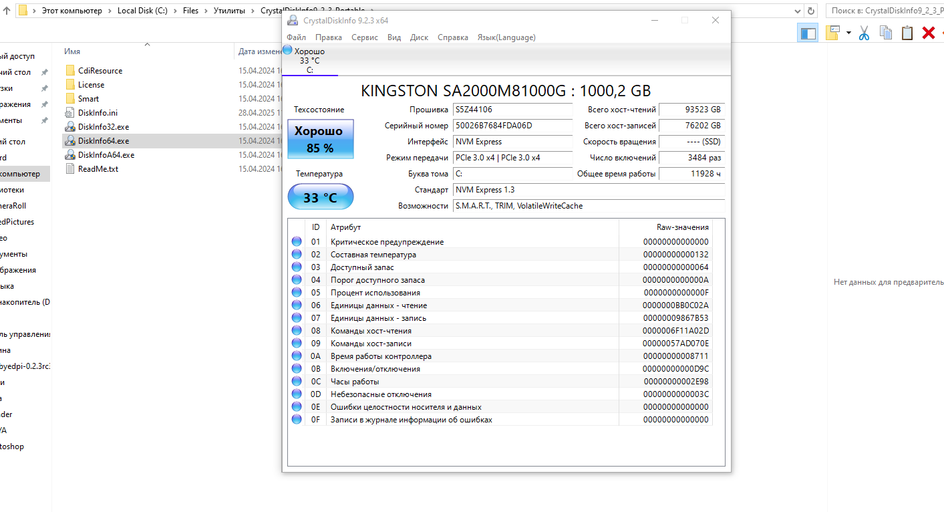The width and height of the screenshot is (944, 512).
Task: Open the Правка menu
Action: click(x=328, y=37)
